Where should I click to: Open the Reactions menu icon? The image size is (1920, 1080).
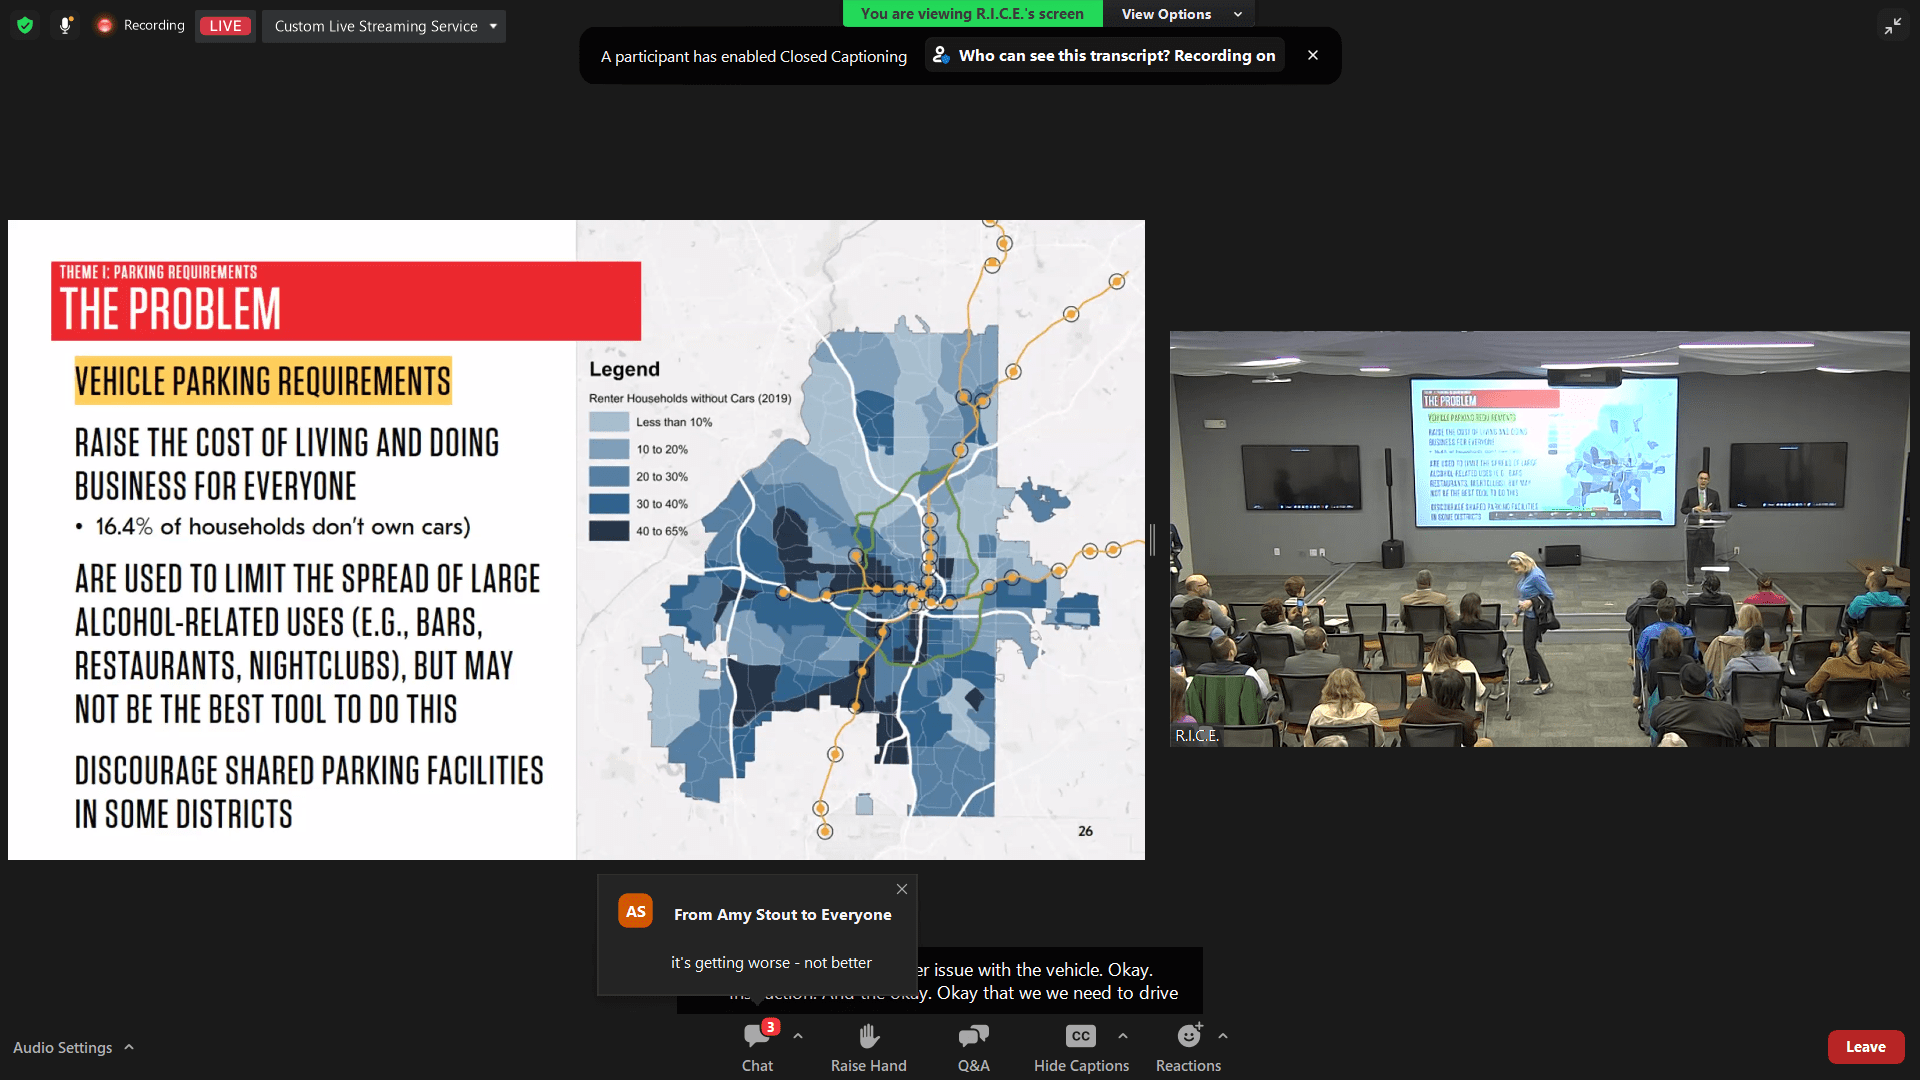coord(1188,1037)
